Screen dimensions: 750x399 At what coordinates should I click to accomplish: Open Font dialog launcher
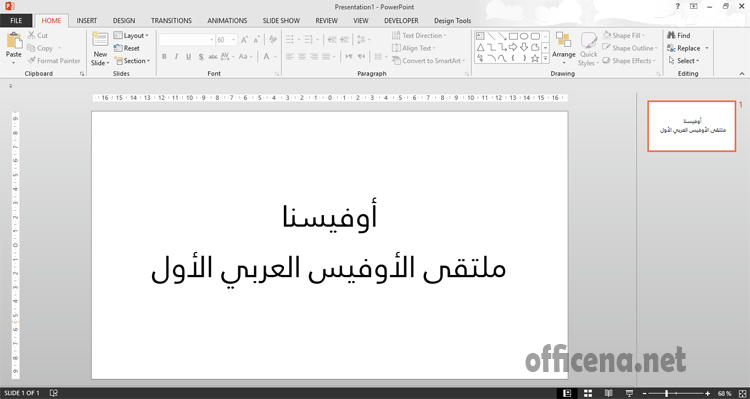(x=277, y=74)
